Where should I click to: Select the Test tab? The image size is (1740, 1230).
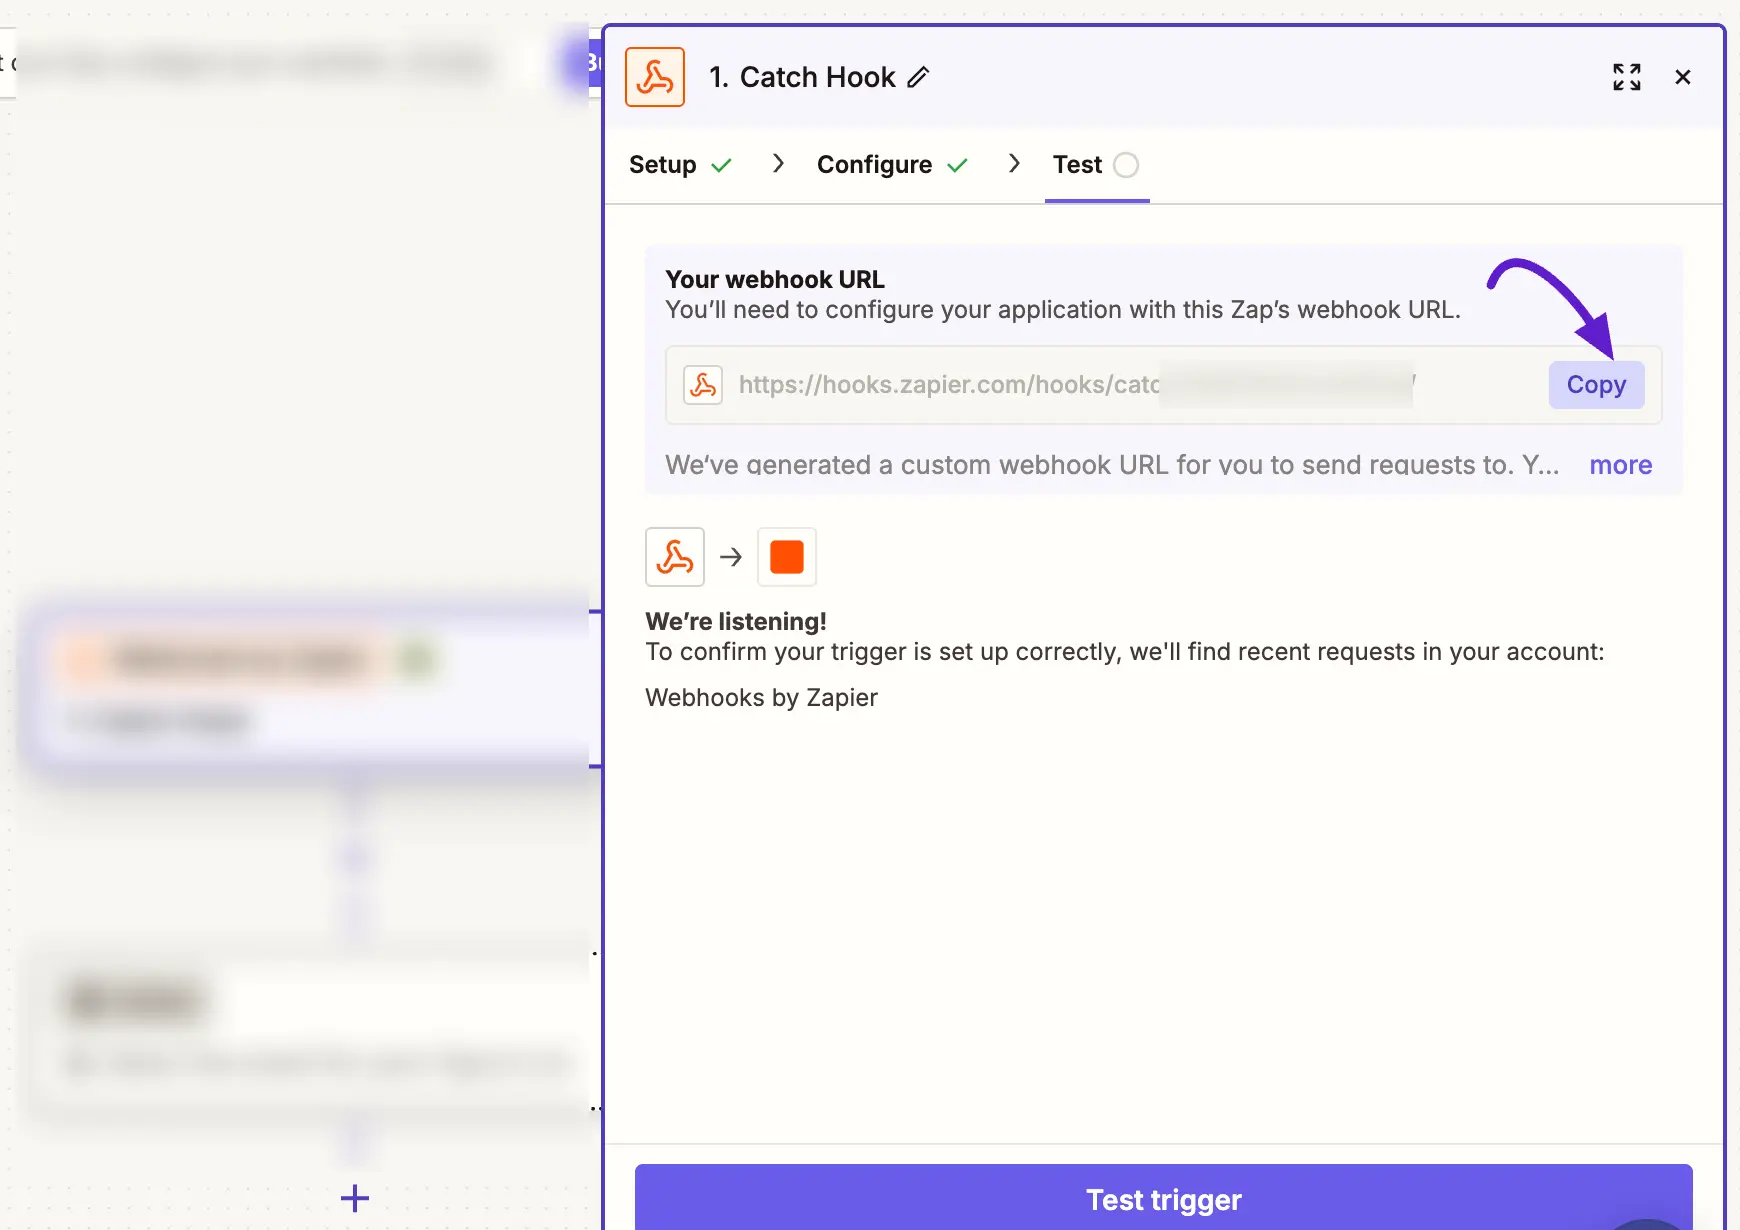point(1077,165)
